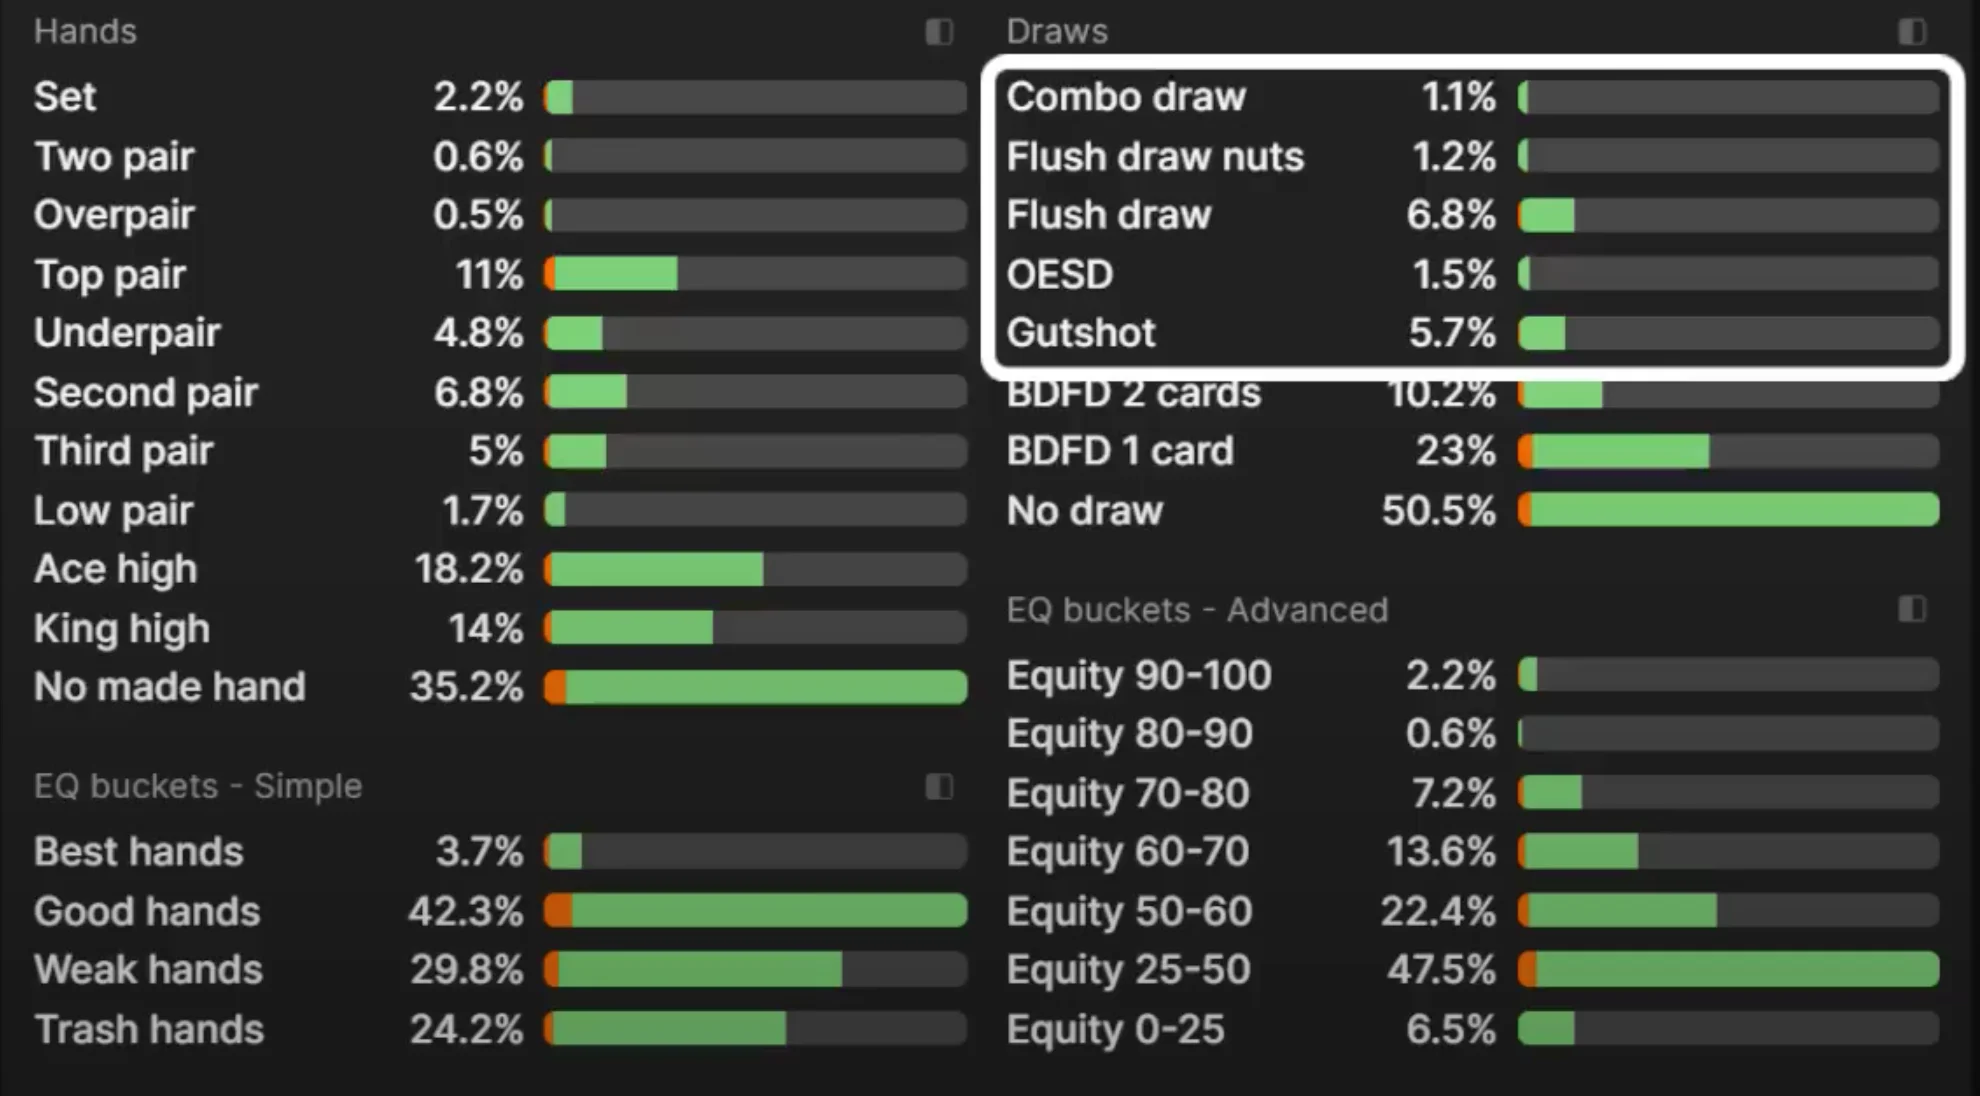Click the EQ buckets Advanced panel icon
1980x1096 pixels.
[x=1911, y=610]
